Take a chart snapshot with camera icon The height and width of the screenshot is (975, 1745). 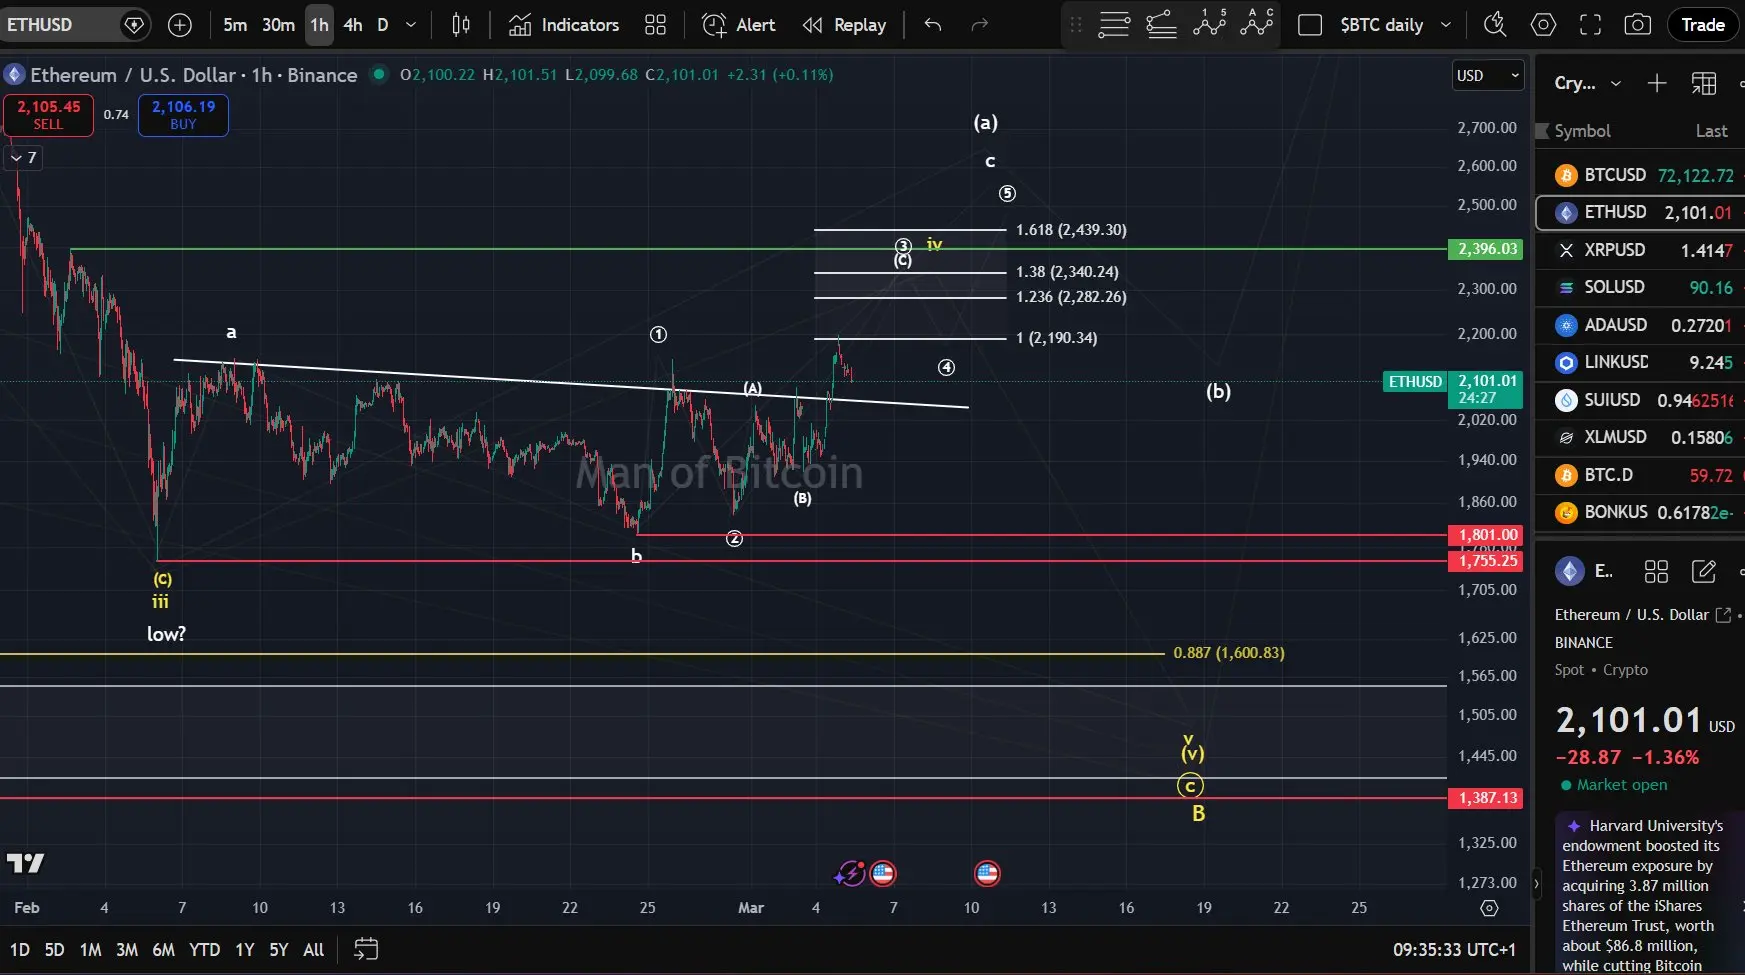pos(1638,25)
